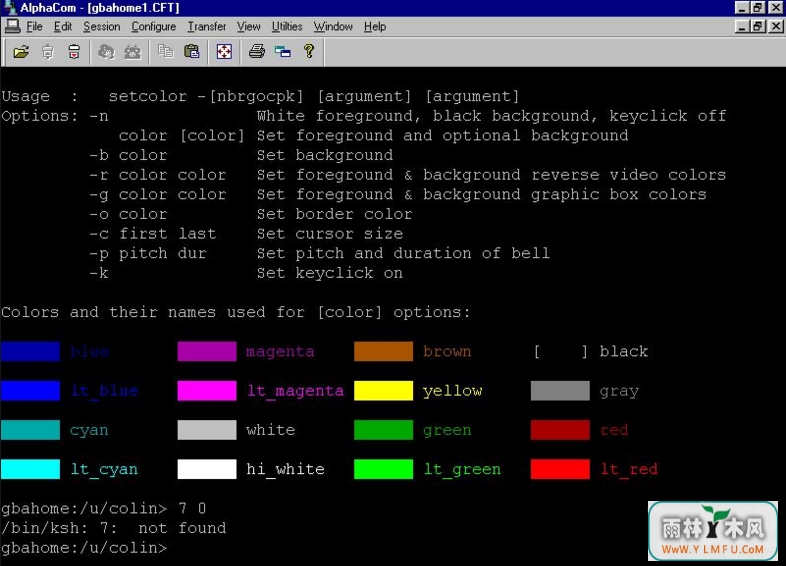Click the last 'gbahome:/u/colin>' prompt line
Screen dimensions: 786x566
pyautogui.click(x=84, y=548)
